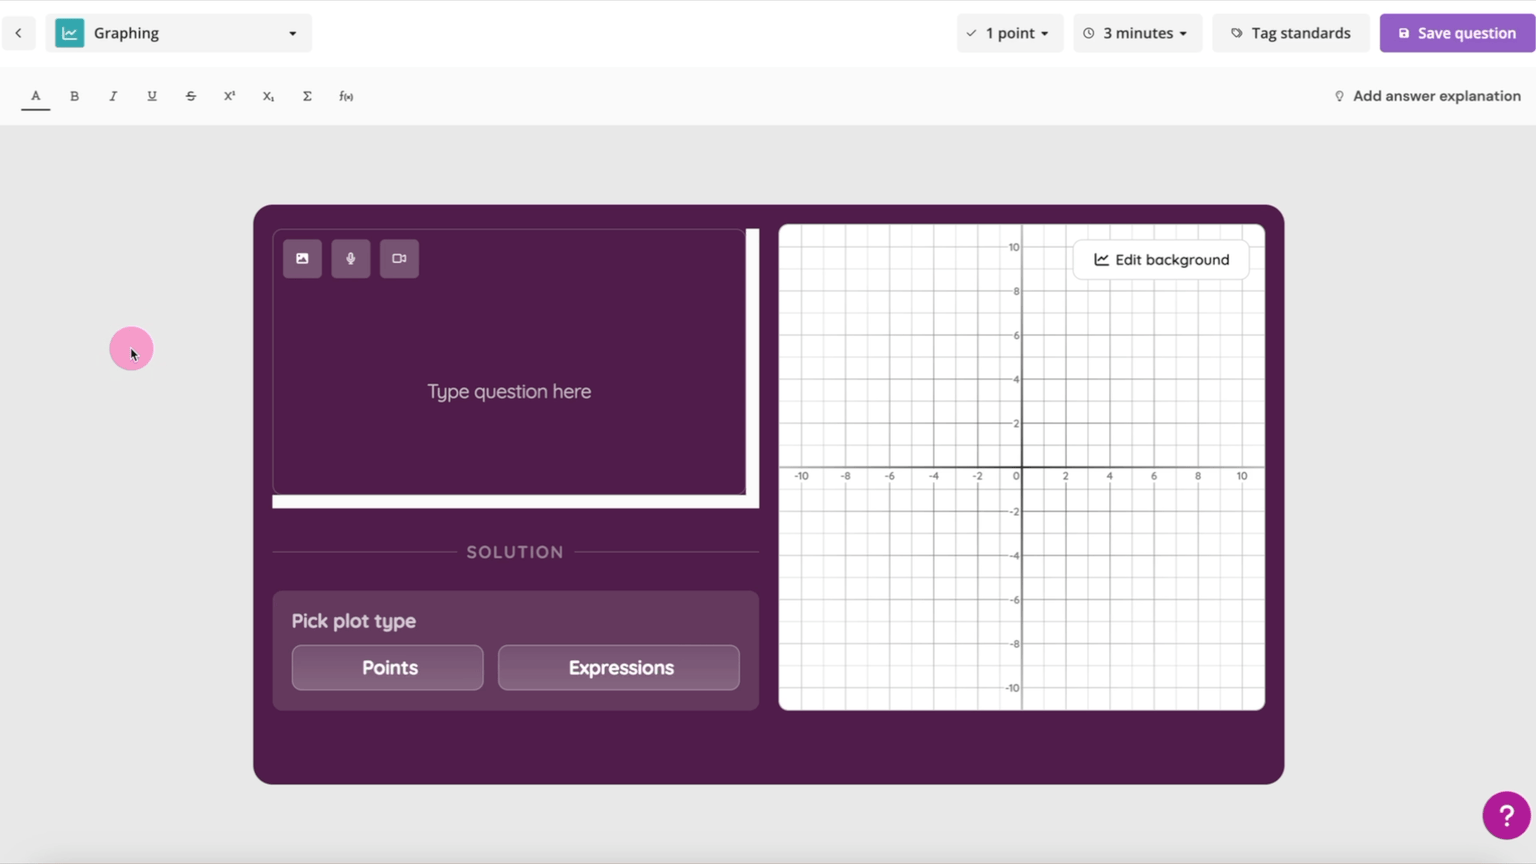
Task: Click Tag standards button
Action: pos(1290,33)
